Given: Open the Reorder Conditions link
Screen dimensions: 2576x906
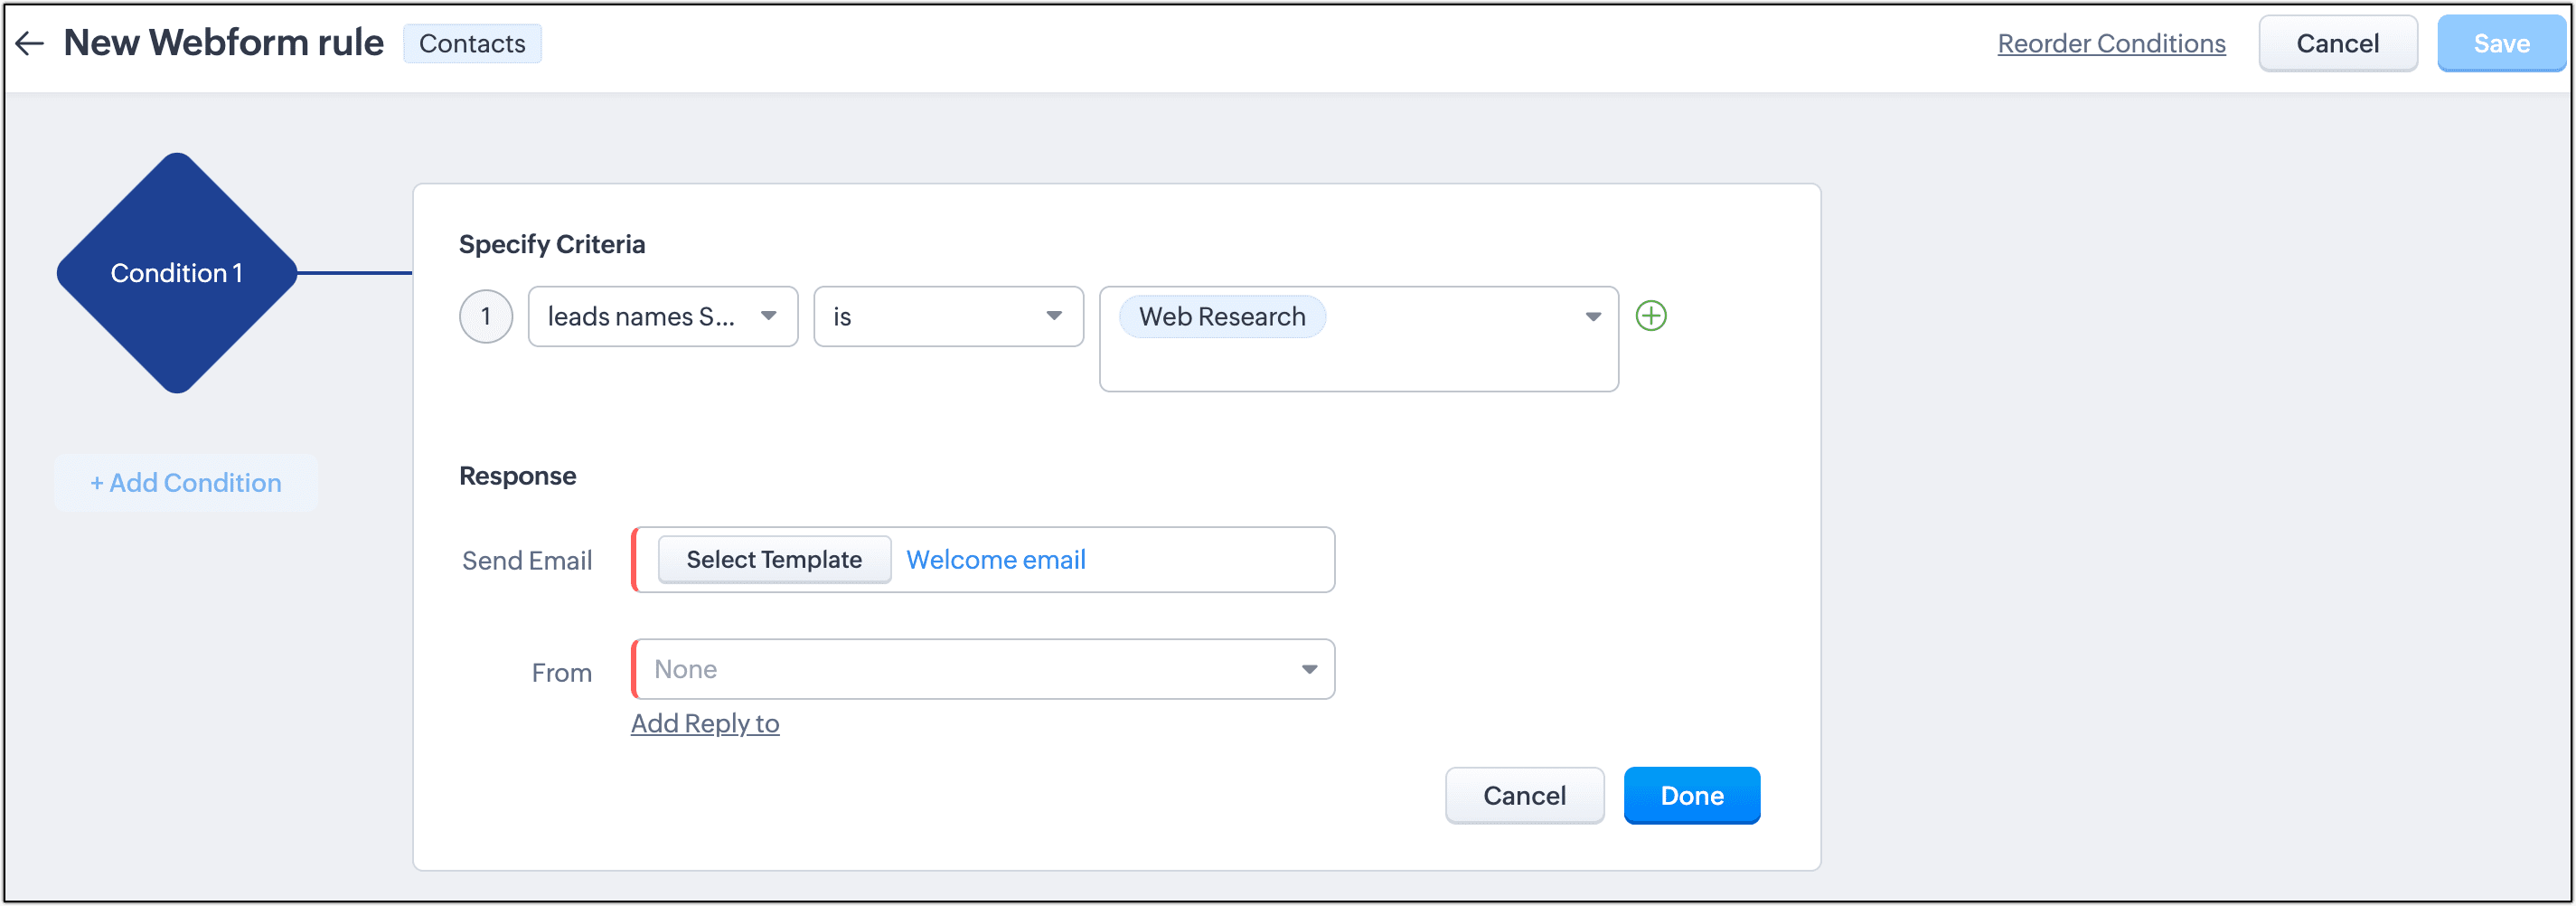Looking at the screenshot, I should click(2111, 44).
